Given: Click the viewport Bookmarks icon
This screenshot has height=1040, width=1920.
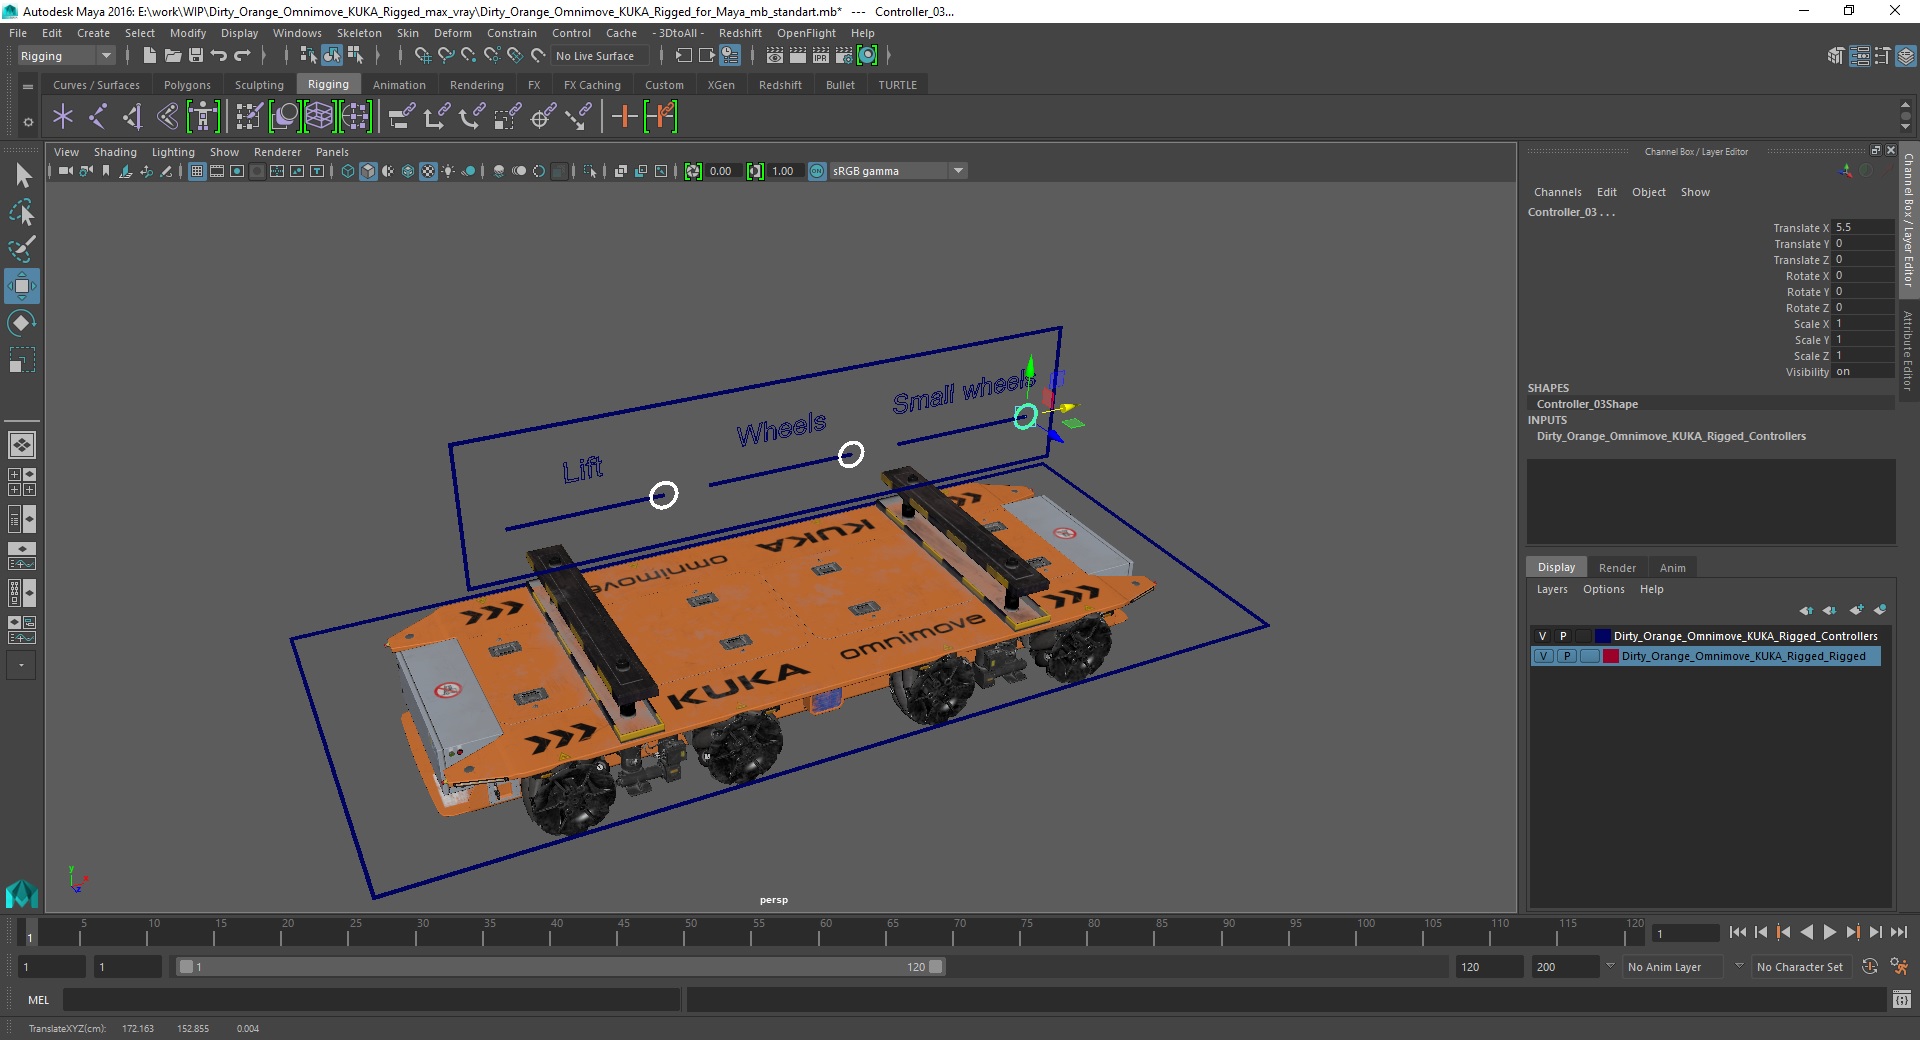Looking at the screenshot, I should pos(106,171).
